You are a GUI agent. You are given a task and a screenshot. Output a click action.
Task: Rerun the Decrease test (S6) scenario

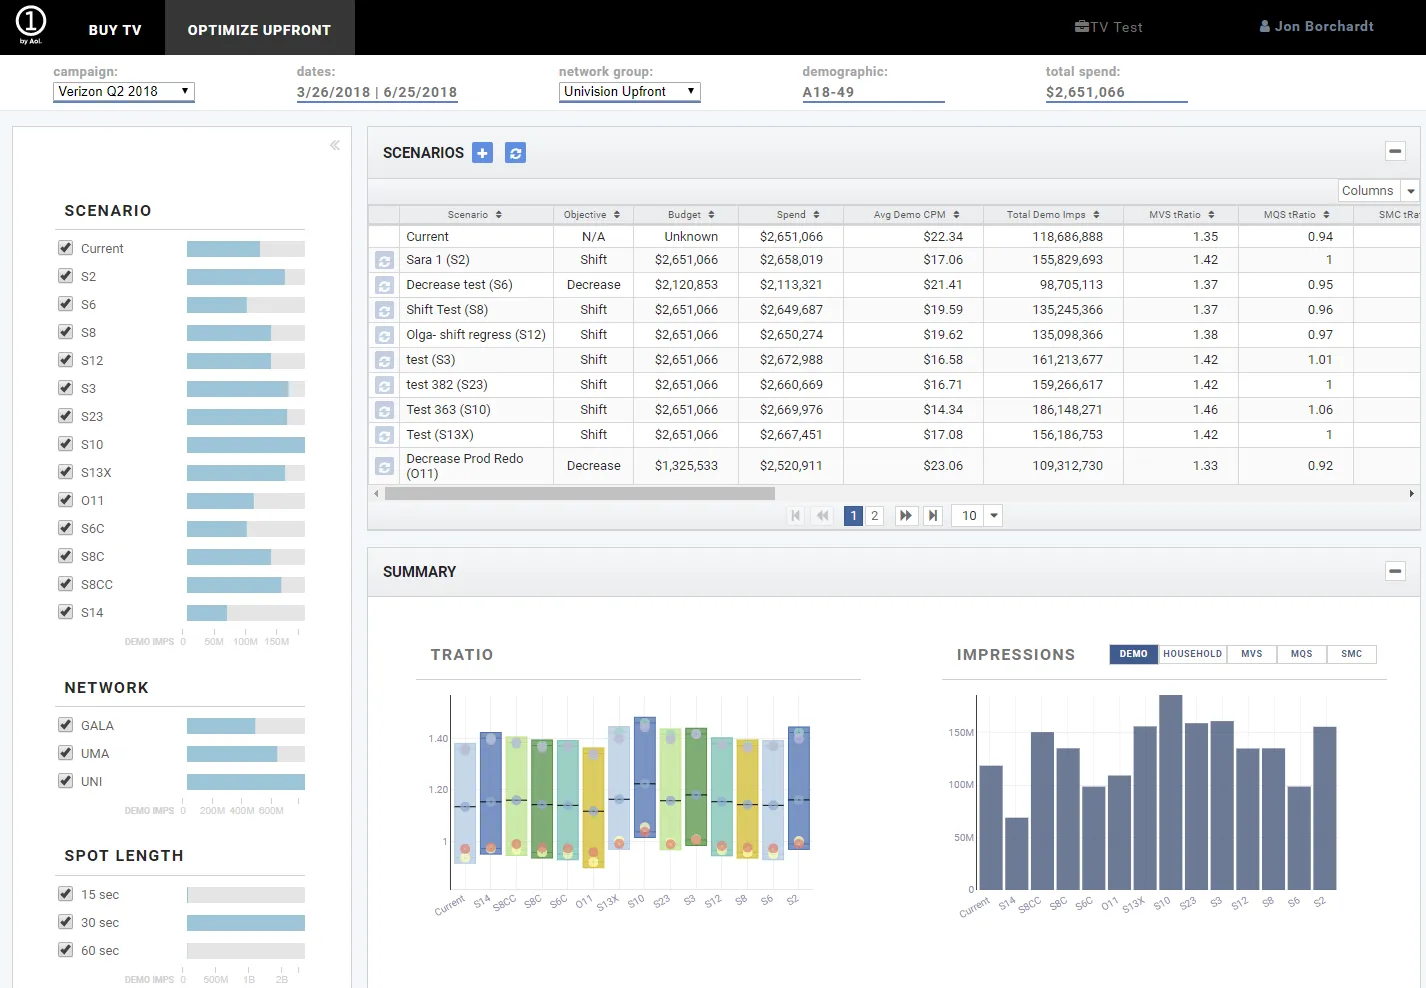[x=384, y=285]
